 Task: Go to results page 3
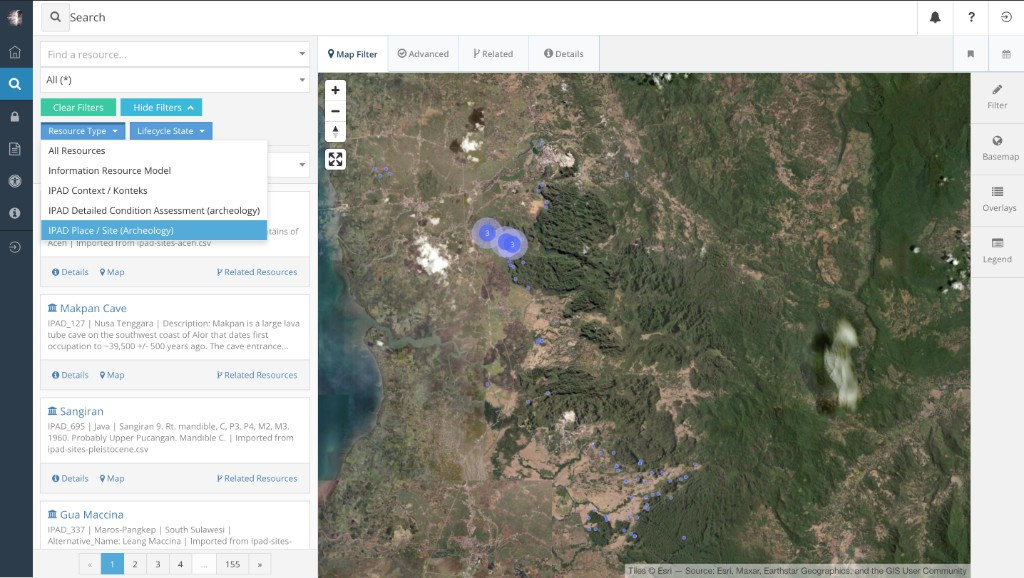(x=157, y=564)
